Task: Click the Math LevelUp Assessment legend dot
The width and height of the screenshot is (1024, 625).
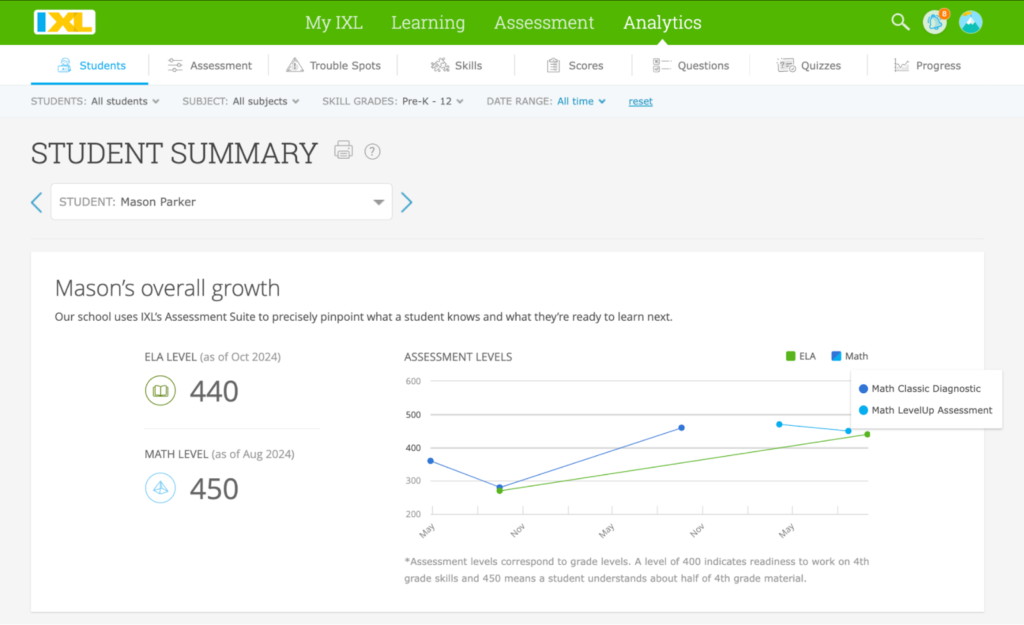Action: pos(863,410)
